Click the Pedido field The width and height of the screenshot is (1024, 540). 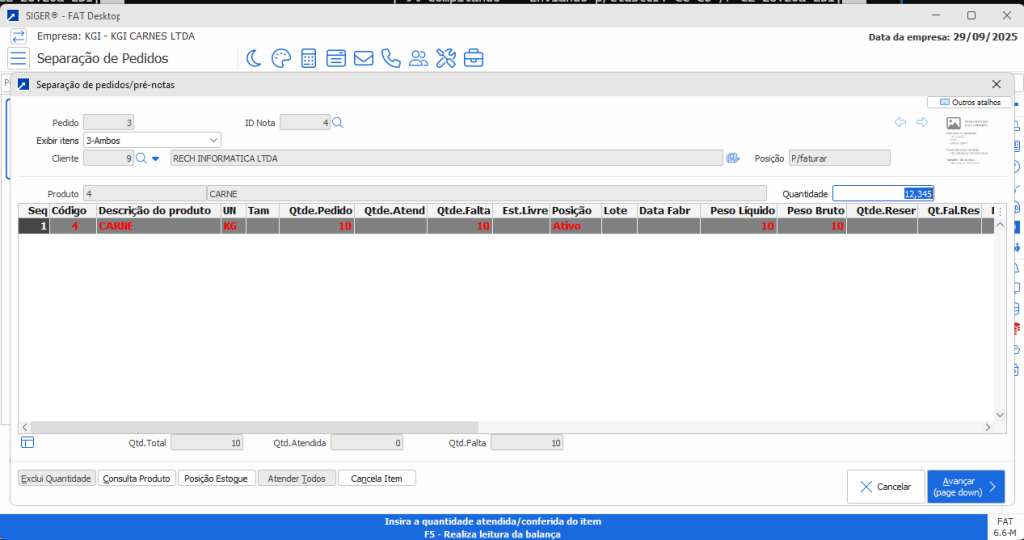(108, 122)
